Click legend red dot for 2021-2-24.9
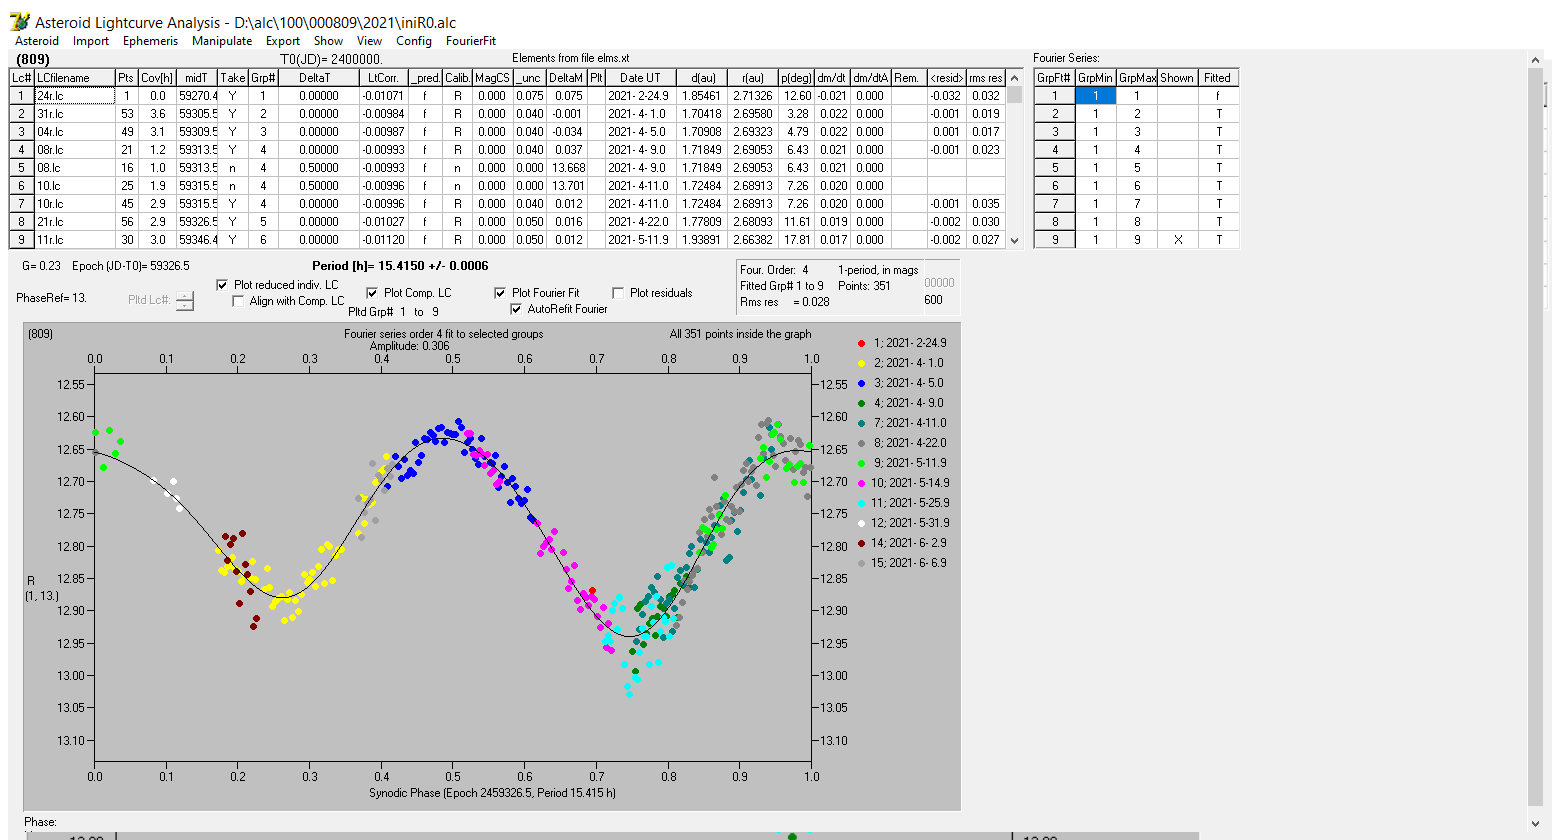The height and width of the screenshot is (840, 1552). coord(861,343)
